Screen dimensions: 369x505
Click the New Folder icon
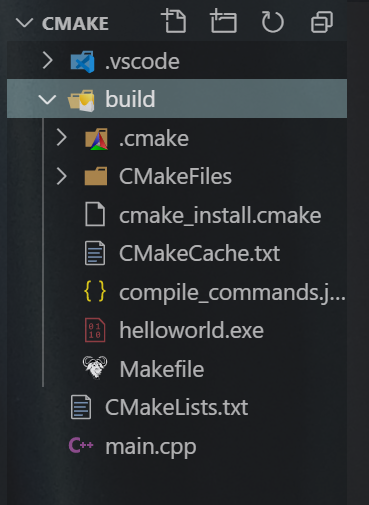tap(223, 22)
